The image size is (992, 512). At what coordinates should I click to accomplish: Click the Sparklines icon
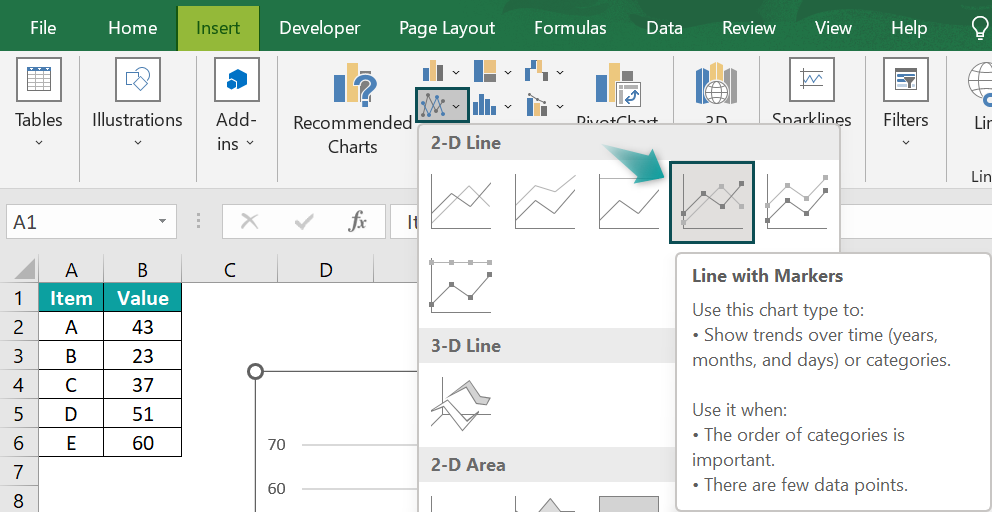tap(812, 80)
